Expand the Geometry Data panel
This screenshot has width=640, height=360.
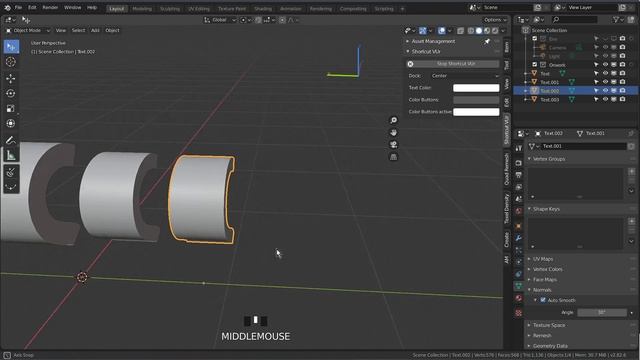tap(550, 346)
